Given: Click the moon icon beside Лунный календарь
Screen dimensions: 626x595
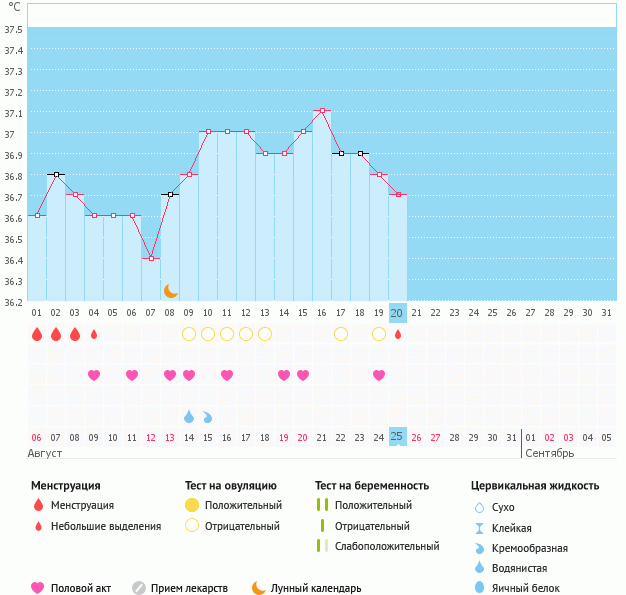Looking at the screenshot, I should point(259,588).
